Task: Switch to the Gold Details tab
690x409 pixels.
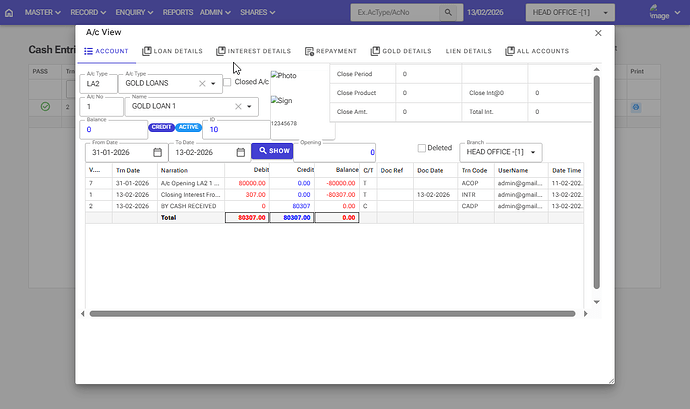Action: pos(400,51)
